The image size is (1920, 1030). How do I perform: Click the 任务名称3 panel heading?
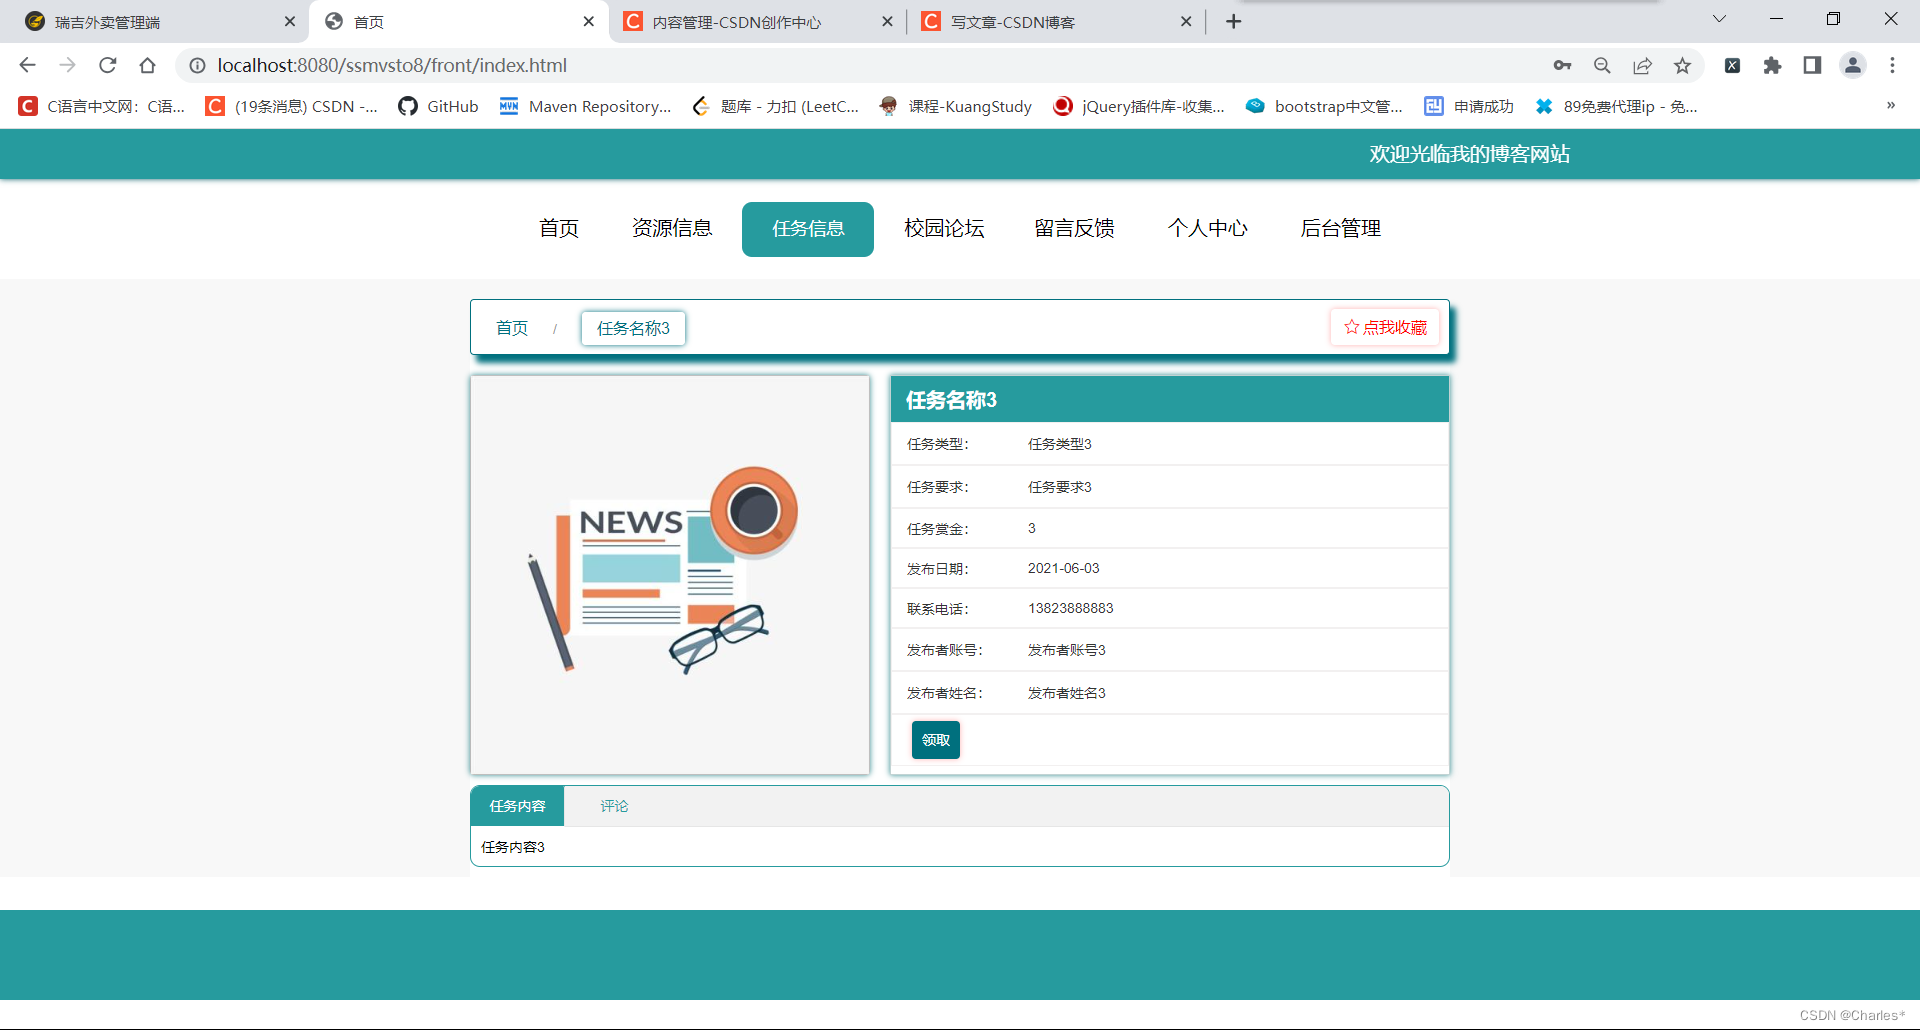[951, 400]
